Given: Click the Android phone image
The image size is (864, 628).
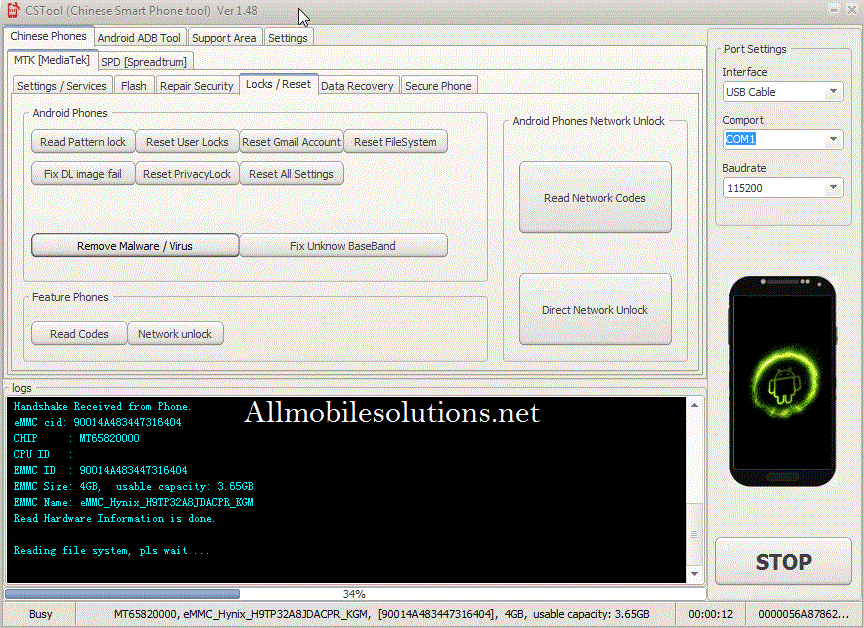Looking at the screenshot, I should pyautogui.click(x=782, y=381).
